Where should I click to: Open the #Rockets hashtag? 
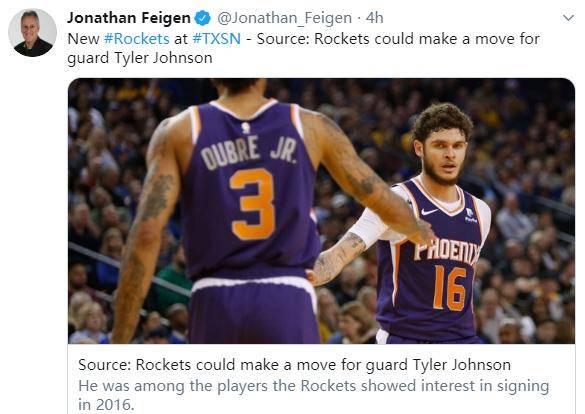[x=137, y=39]
